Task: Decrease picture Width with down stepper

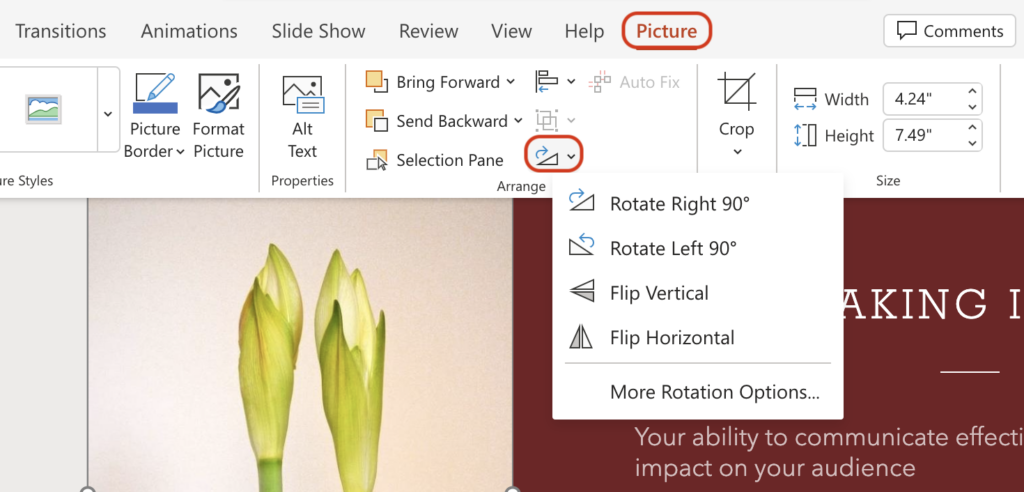Action: (x=972, y=107)
